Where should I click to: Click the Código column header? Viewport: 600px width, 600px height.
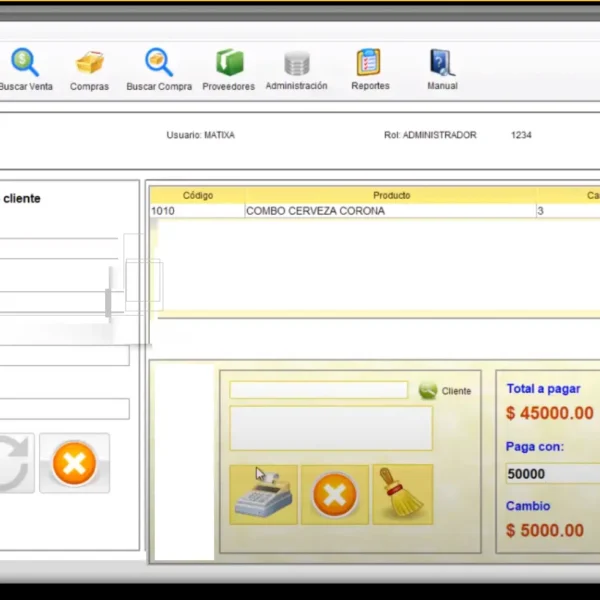pos(197,195)
